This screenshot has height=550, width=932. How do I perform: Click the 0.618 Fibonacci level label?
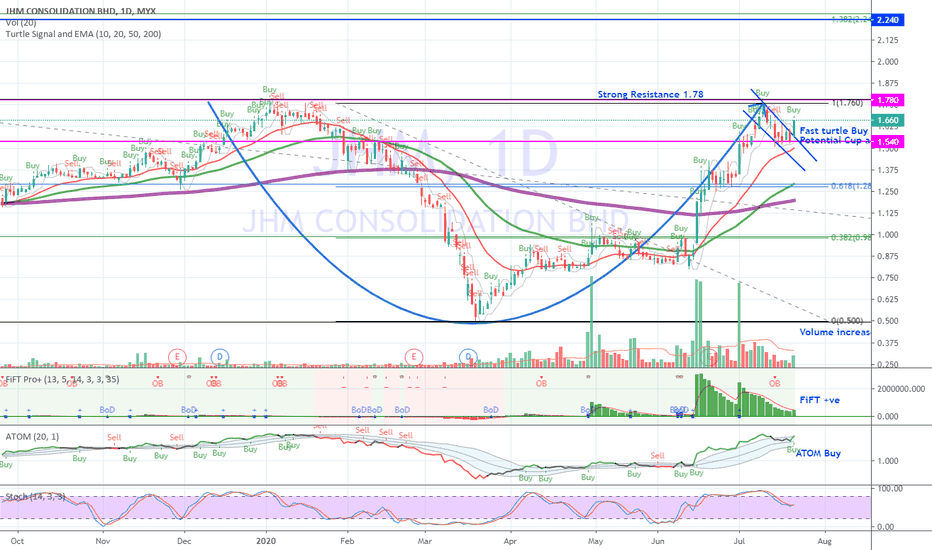pos(851,186)
